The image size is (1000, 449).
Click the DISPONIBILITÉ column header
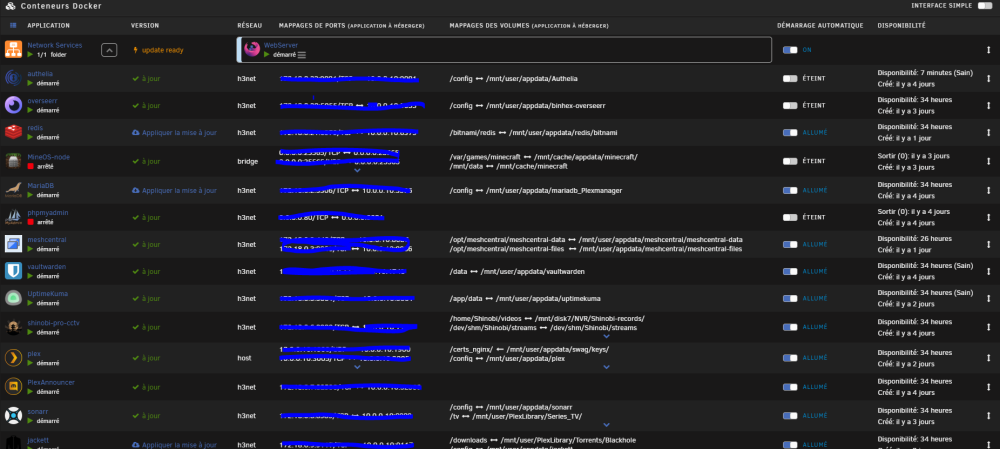tap(901, 26)
